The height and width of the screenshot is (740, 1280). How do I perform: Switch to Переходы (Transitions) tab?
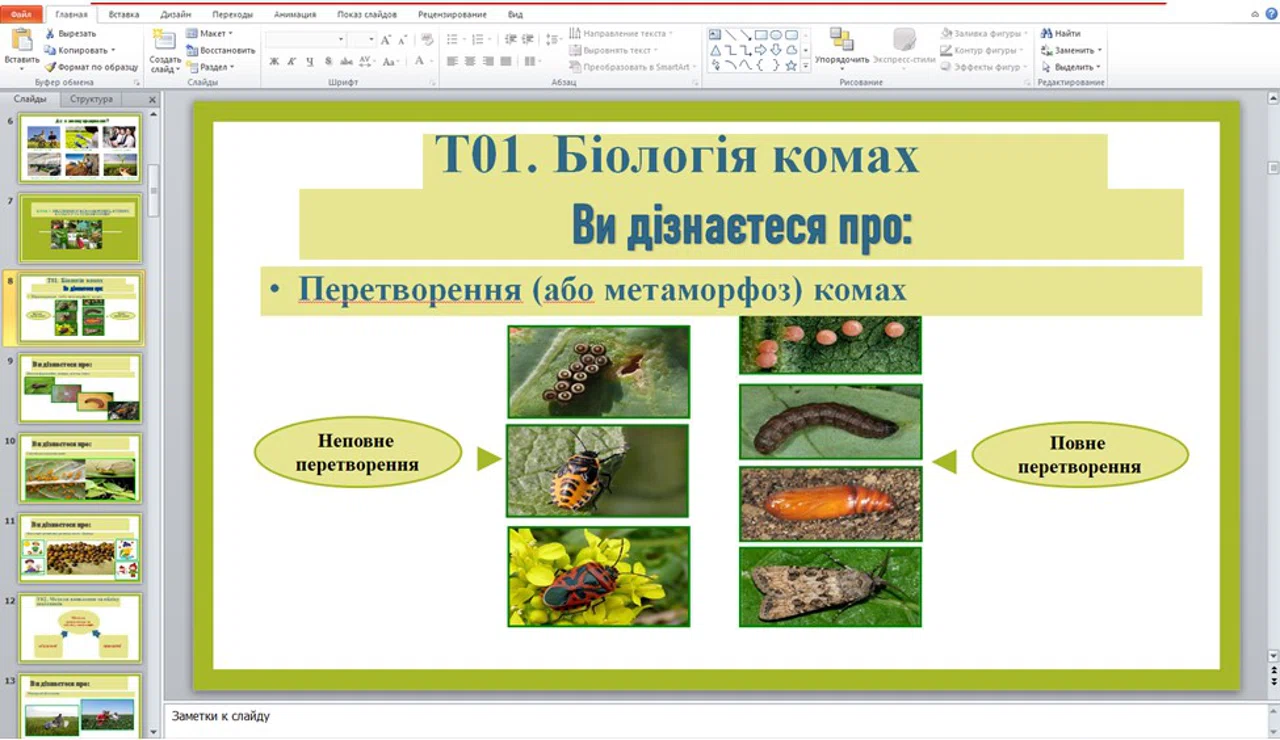[233, 15]
